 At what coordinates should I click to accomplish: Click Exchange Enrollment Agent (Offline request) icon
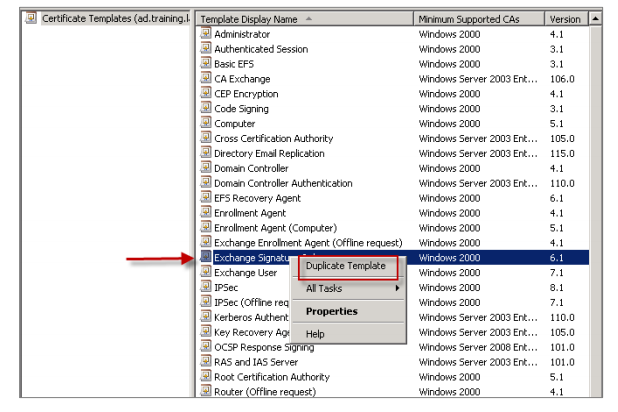click(206, 242)
